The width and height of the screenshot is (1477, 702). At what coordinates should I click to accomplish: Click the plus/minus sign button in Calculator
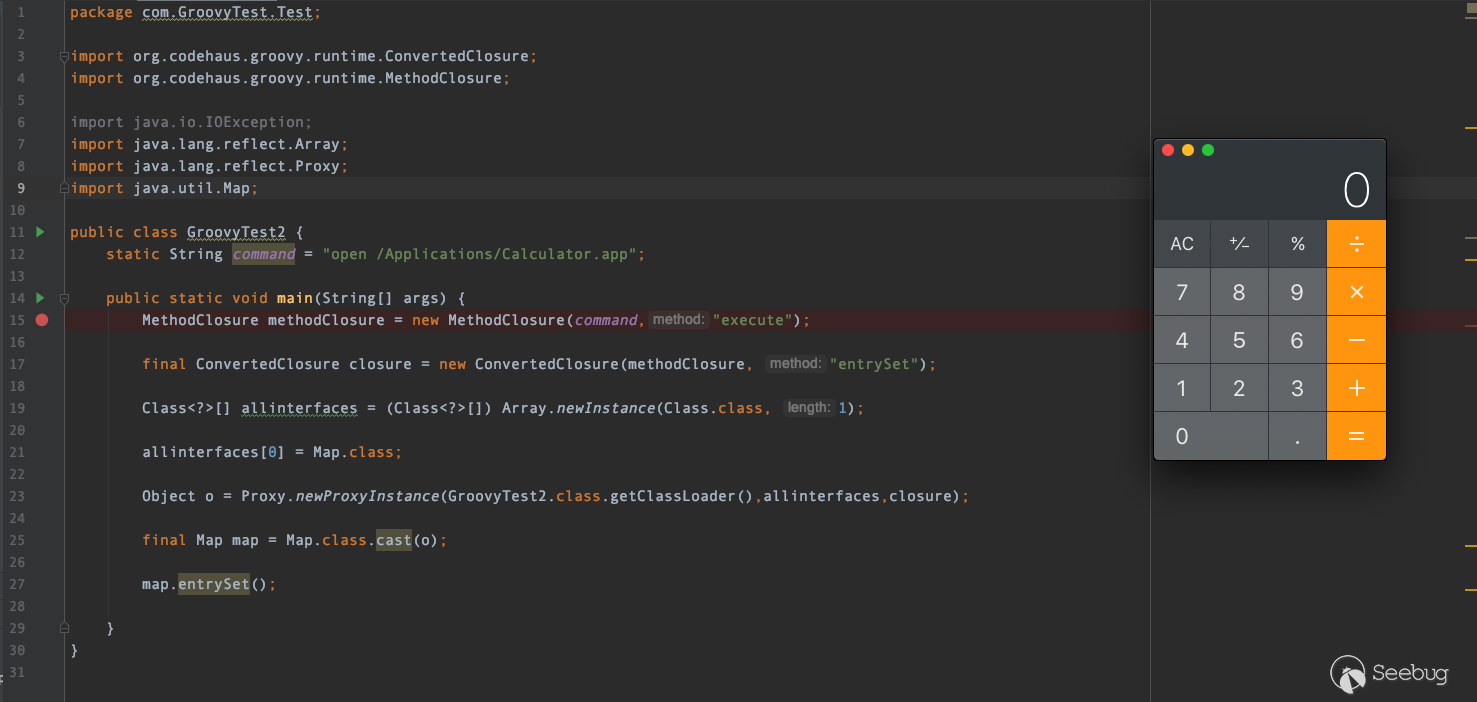click(x=1239, y=244)
